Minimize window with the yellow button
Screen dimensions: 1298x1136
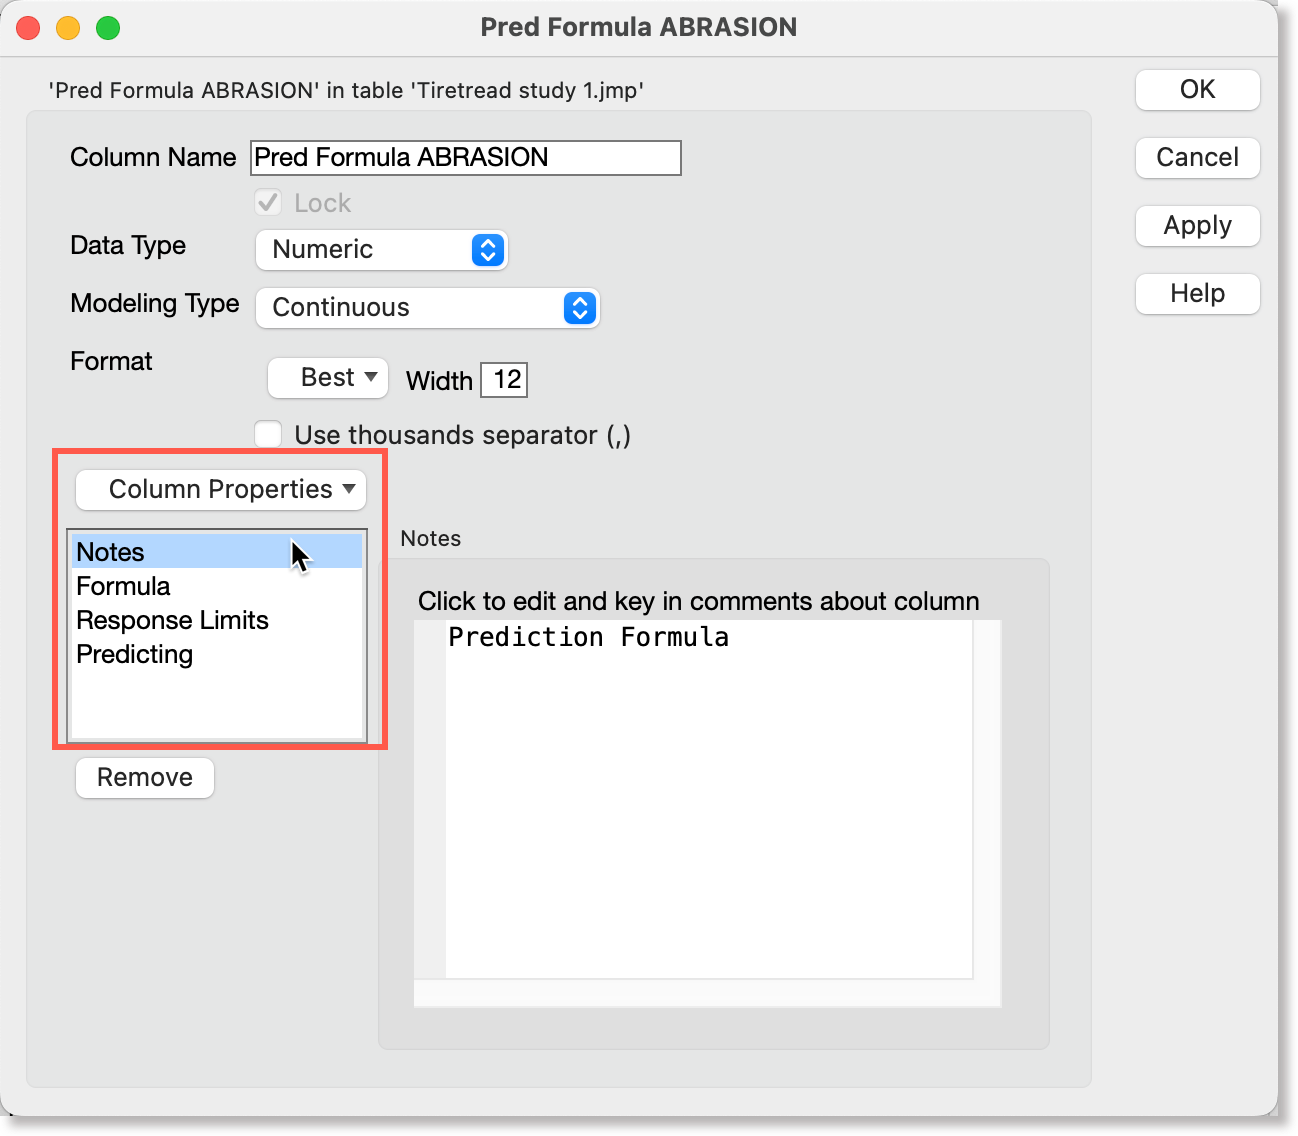[x=68, y=28]
